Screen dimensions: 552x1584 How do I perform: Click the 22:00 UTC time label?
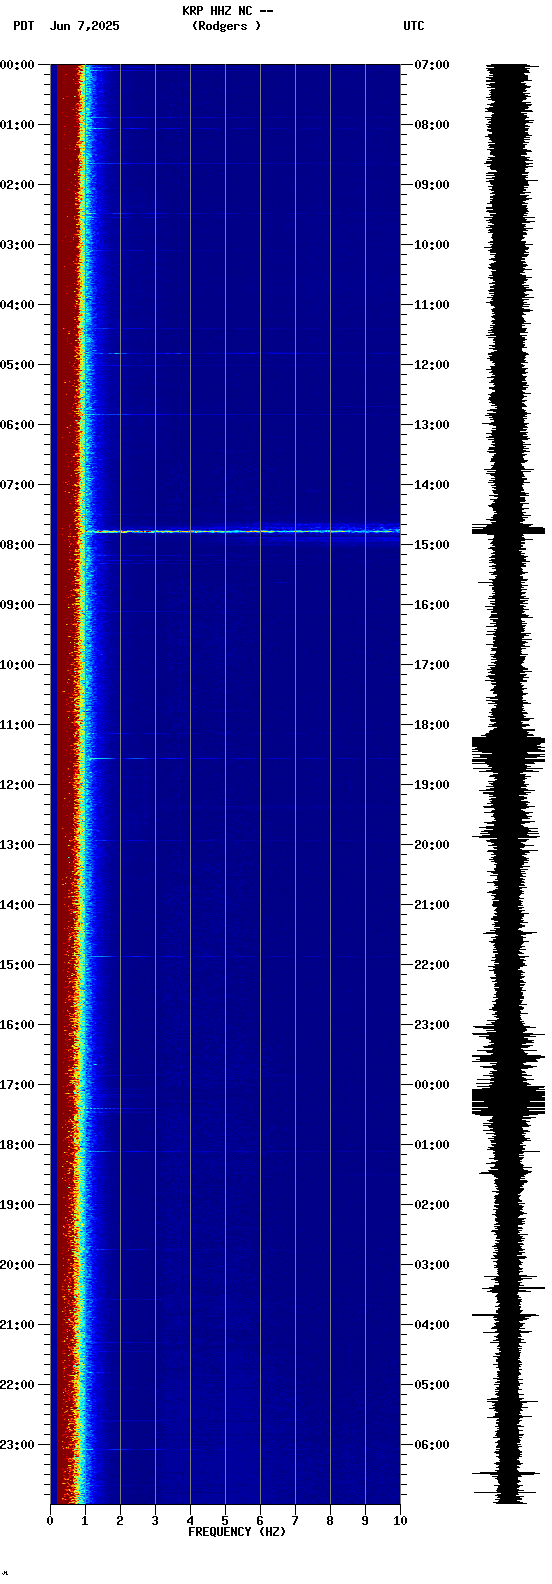pyautogui.click(x=432, y=965)
